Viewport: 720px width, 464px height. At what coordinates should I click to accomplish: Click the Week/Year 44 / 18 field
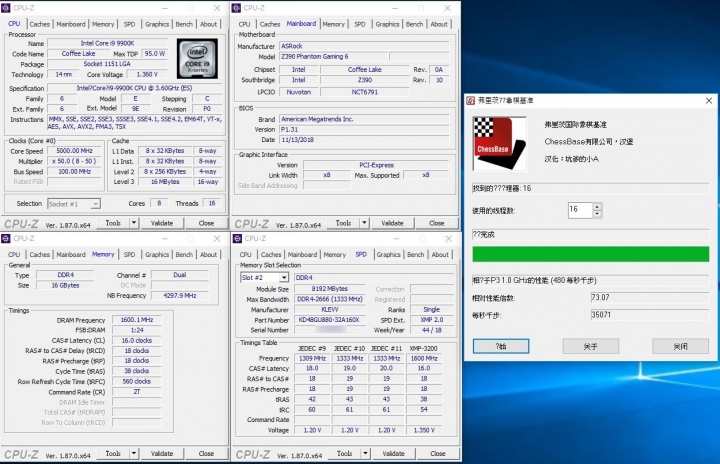[432, 330]
